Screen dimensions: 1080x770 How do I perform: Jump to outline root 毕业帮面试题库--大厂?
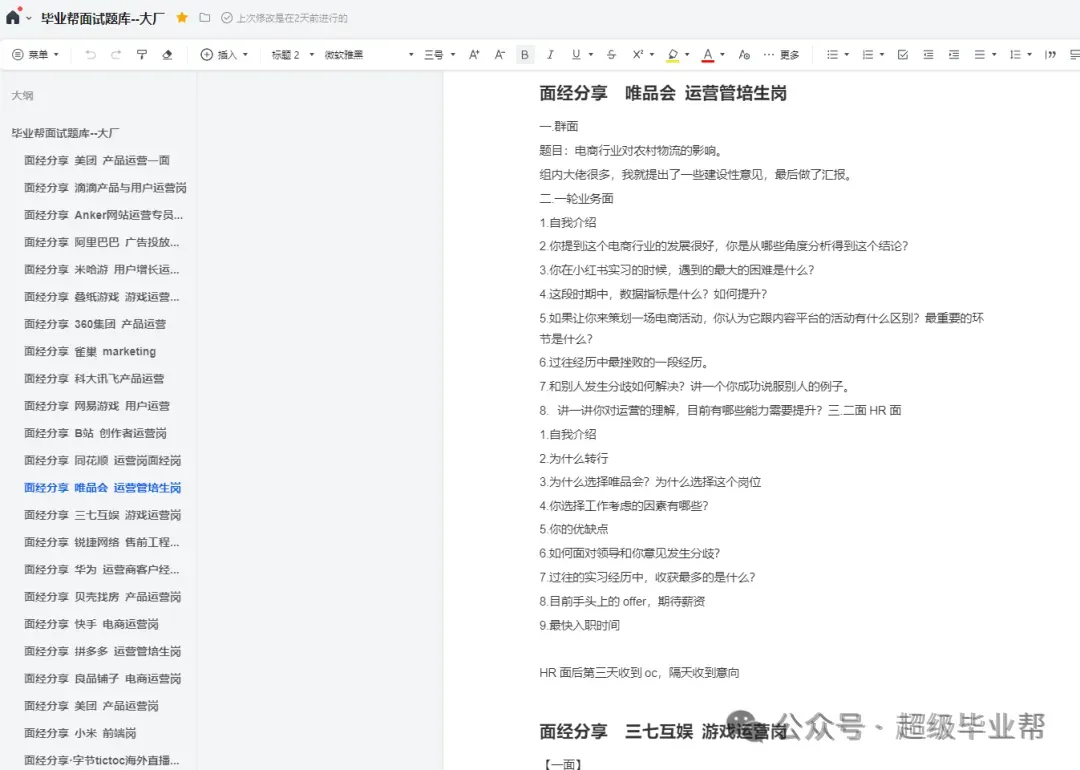pos(65,133)
